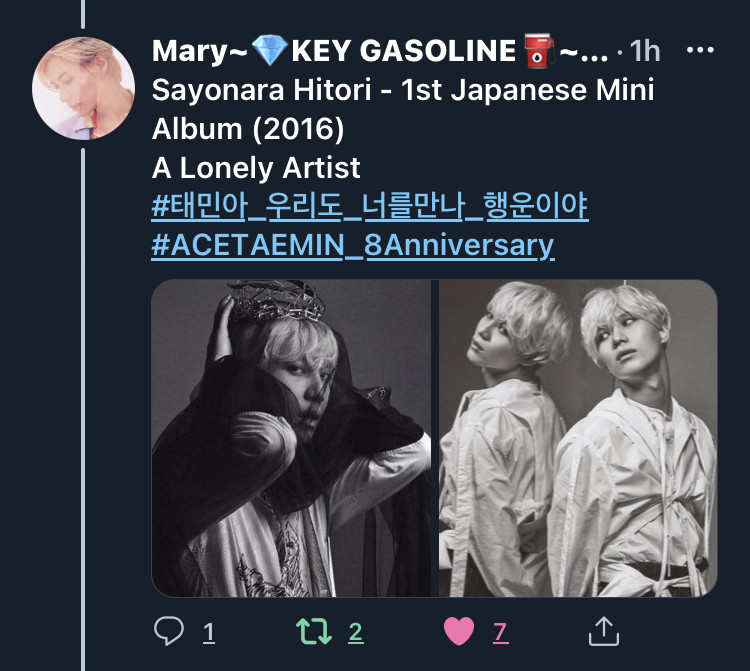Unlike the tweet via pink heart
This screenshot has width=750, height=671.
[459, 631]
